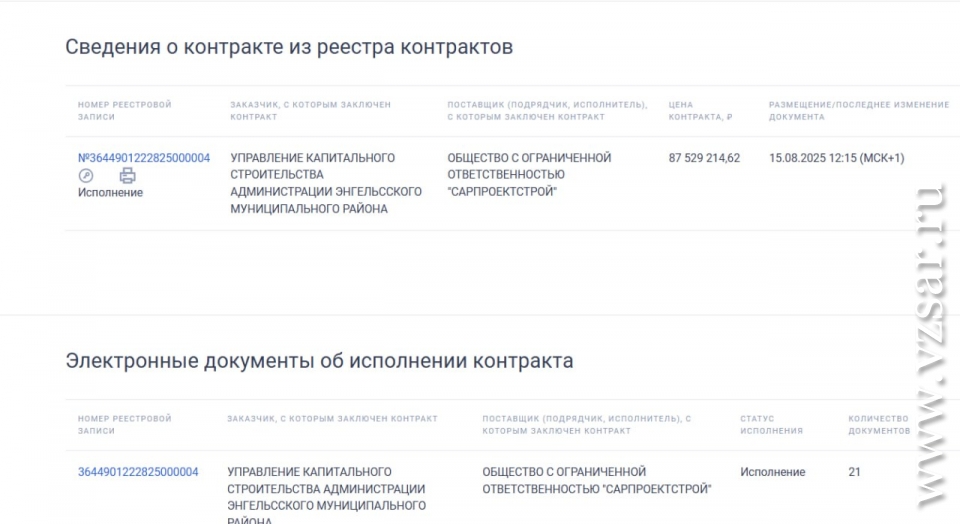Click 'НОМЕР РЕЕСТРОВОЙ ЗАПИСИ' header in the contracts registry table
This screenshot has height=524, width=960.
pos(124,111)
